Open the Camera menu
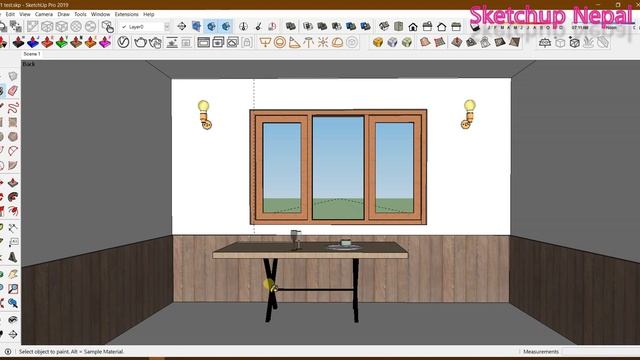The width and height of the screenshot is (640, 360). pos(44,14)
